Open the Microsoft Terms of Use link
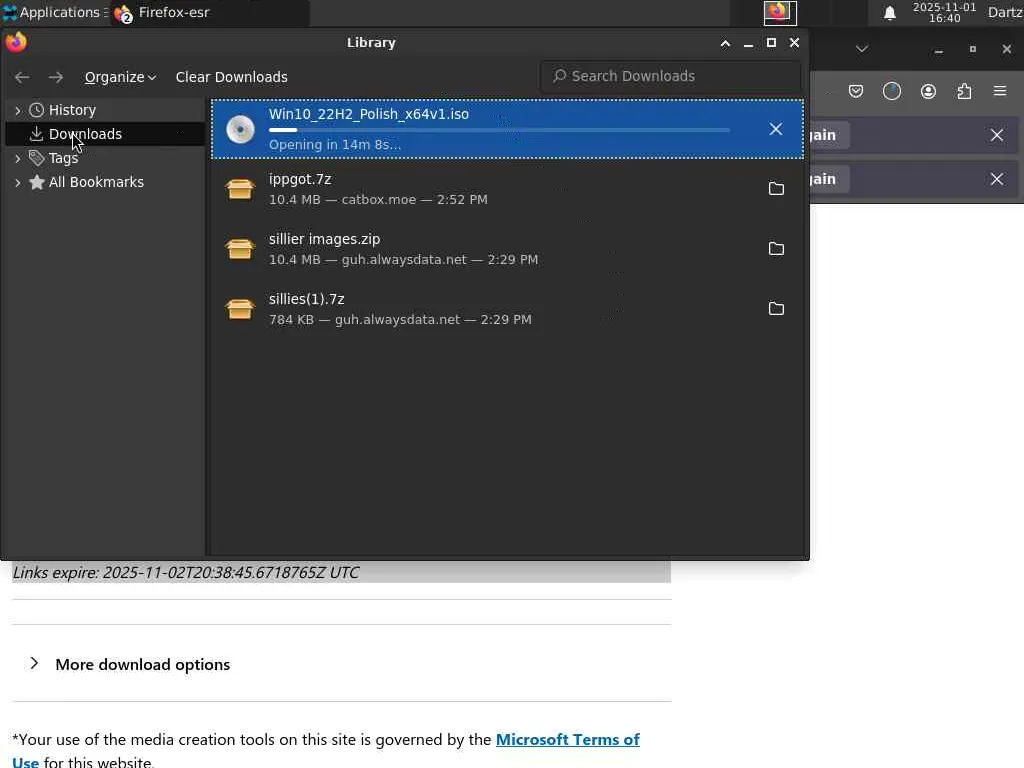Viewport: 1024px width, 768px height. click(568, 740)
